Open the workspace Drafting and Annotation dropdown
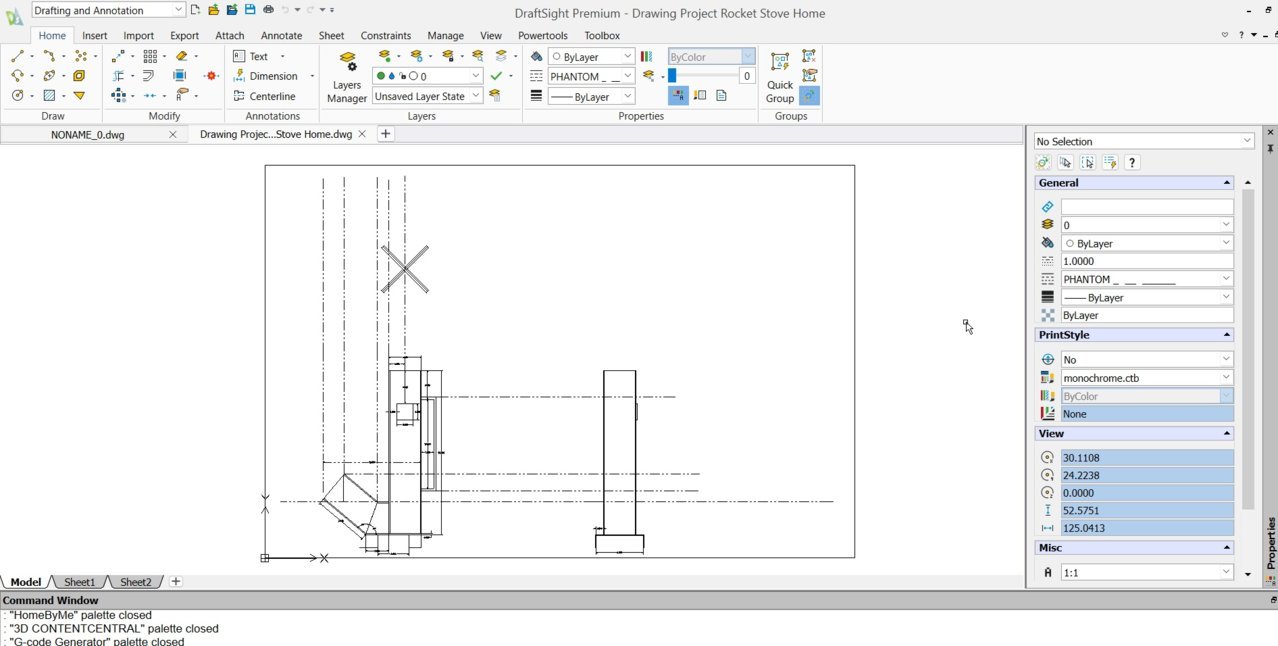 (x=108, y=10)
